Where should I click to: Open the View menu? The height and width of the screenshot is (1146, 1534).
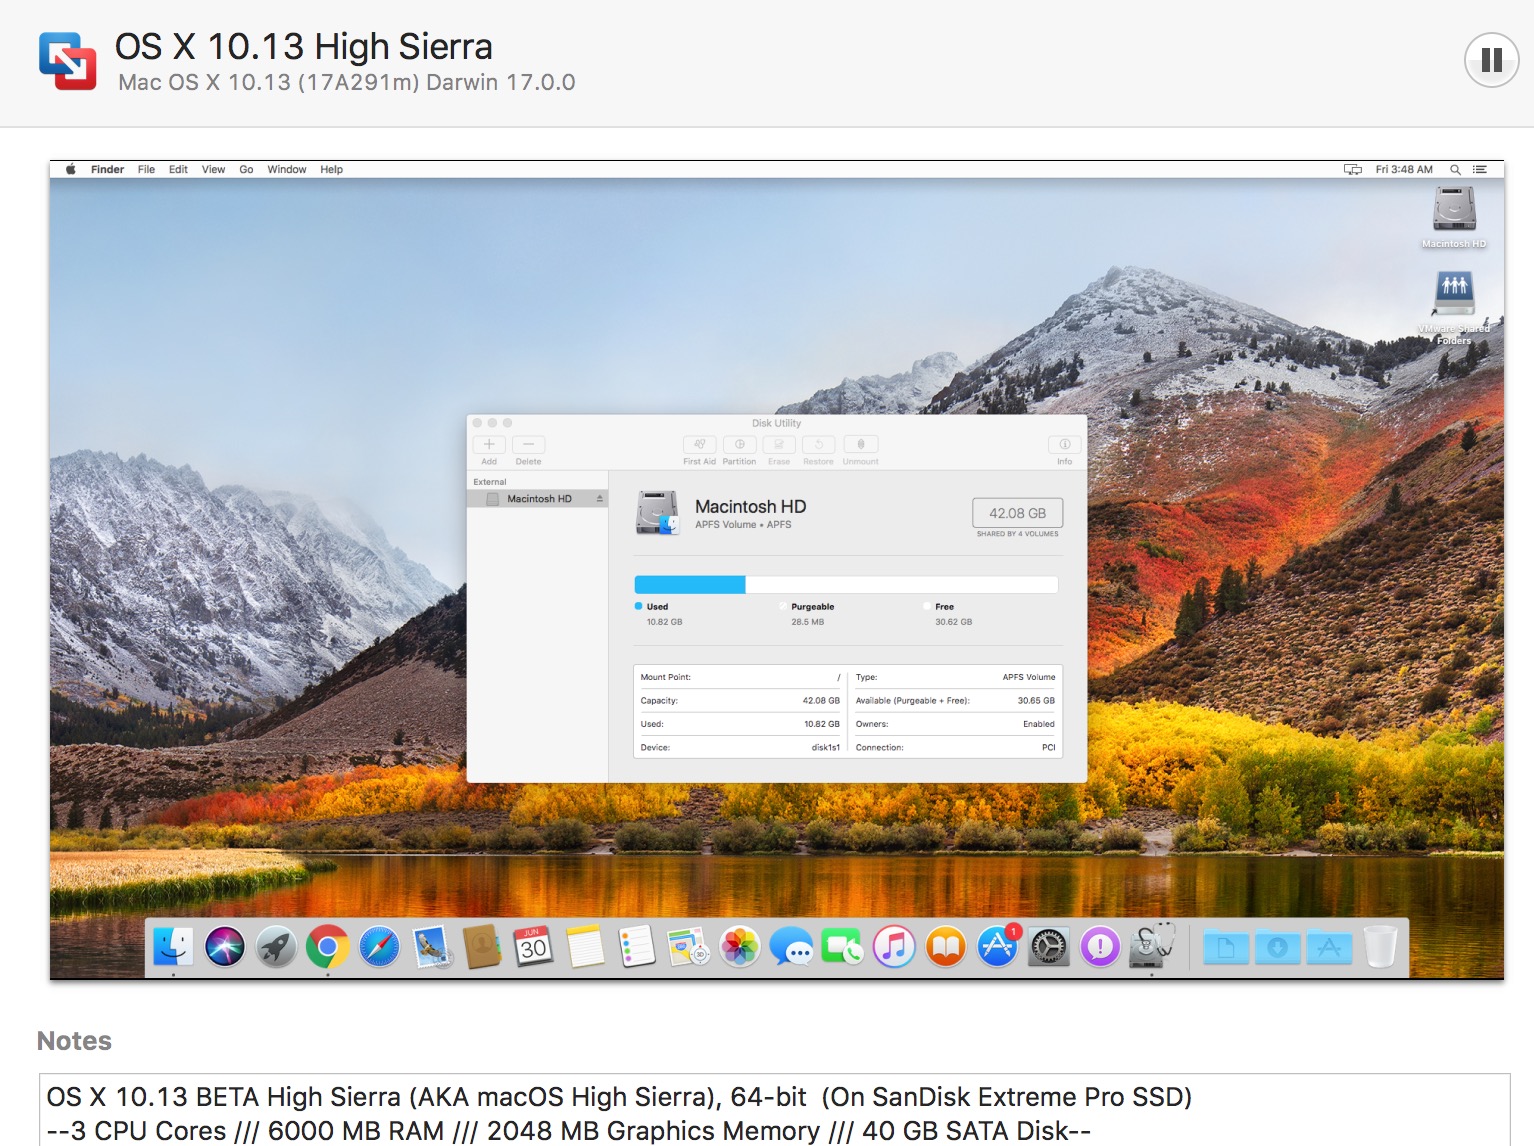pyautogui.click(x=213, y=169)
